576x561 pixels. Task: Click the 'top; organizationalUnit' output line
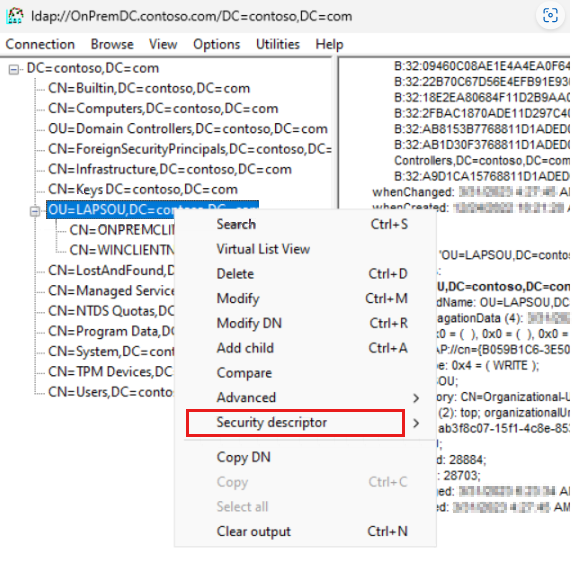(x=504, y=413)
